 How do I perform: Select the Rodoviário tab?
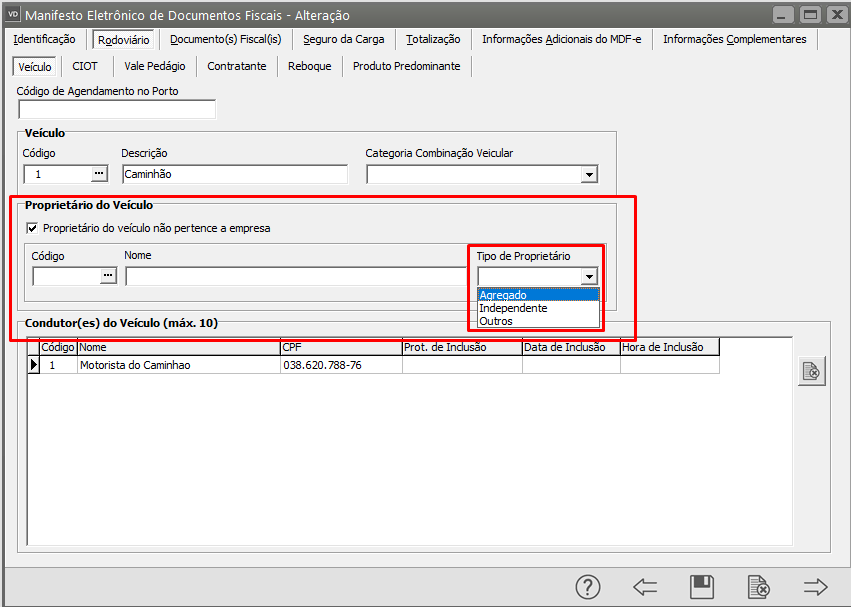pyautogui.click(x=124, y=40)
